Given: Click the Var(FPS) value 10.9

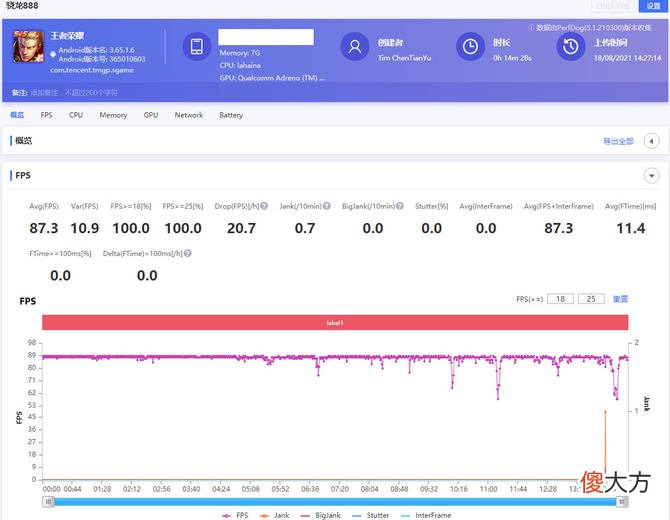Looking at the screenshot, I should tap(85, 228).
